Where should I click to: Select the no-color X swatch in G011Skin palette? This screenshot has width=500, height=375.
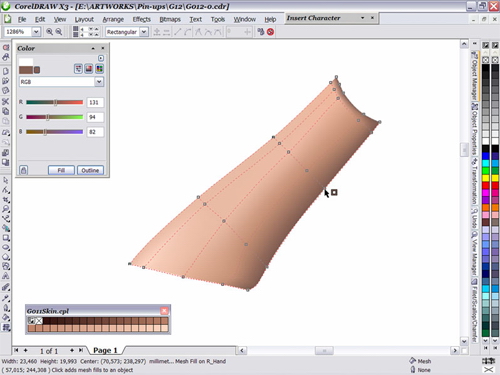coord(39,321)
